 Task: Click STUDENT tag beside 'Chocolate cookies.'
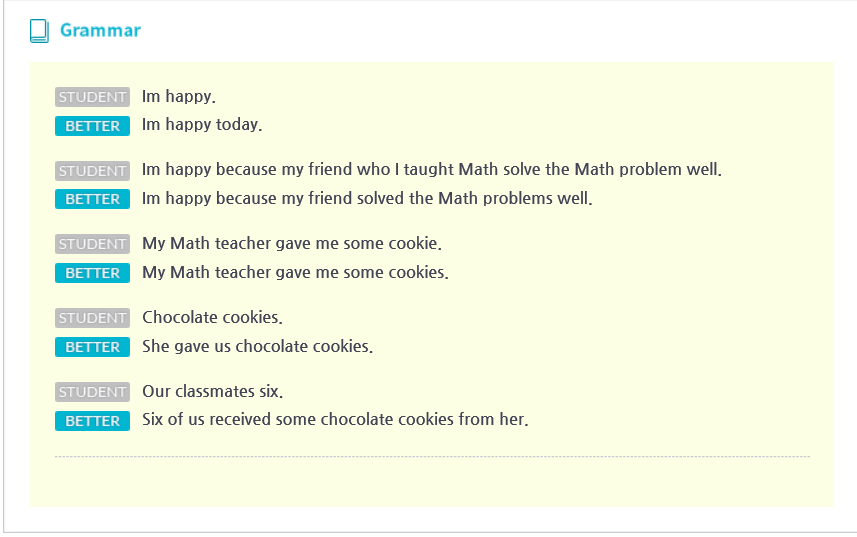coord(92,318)
